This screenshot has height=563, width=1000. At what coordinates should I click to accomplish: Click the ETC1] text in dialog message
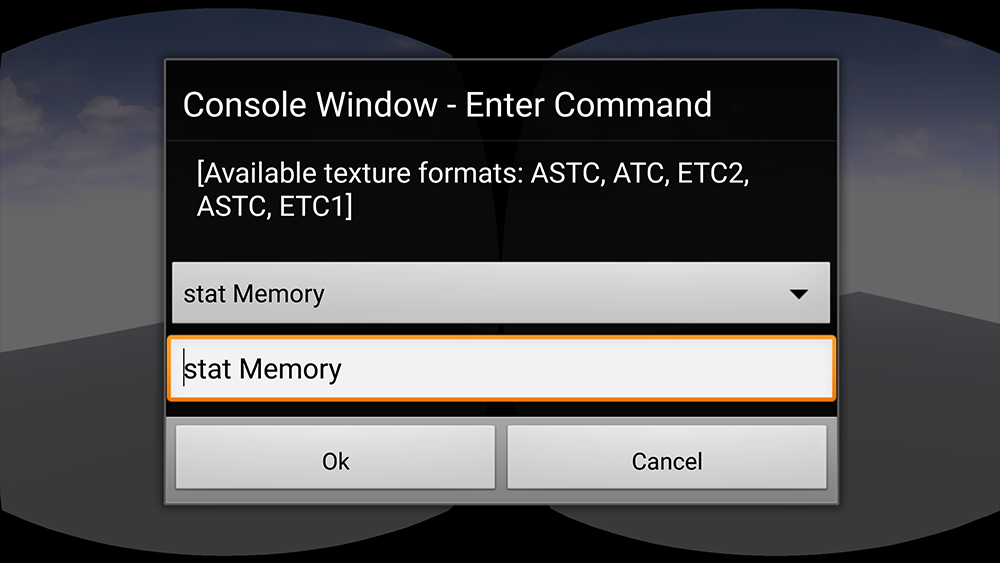pyautogui.click(x=316, y=207)
